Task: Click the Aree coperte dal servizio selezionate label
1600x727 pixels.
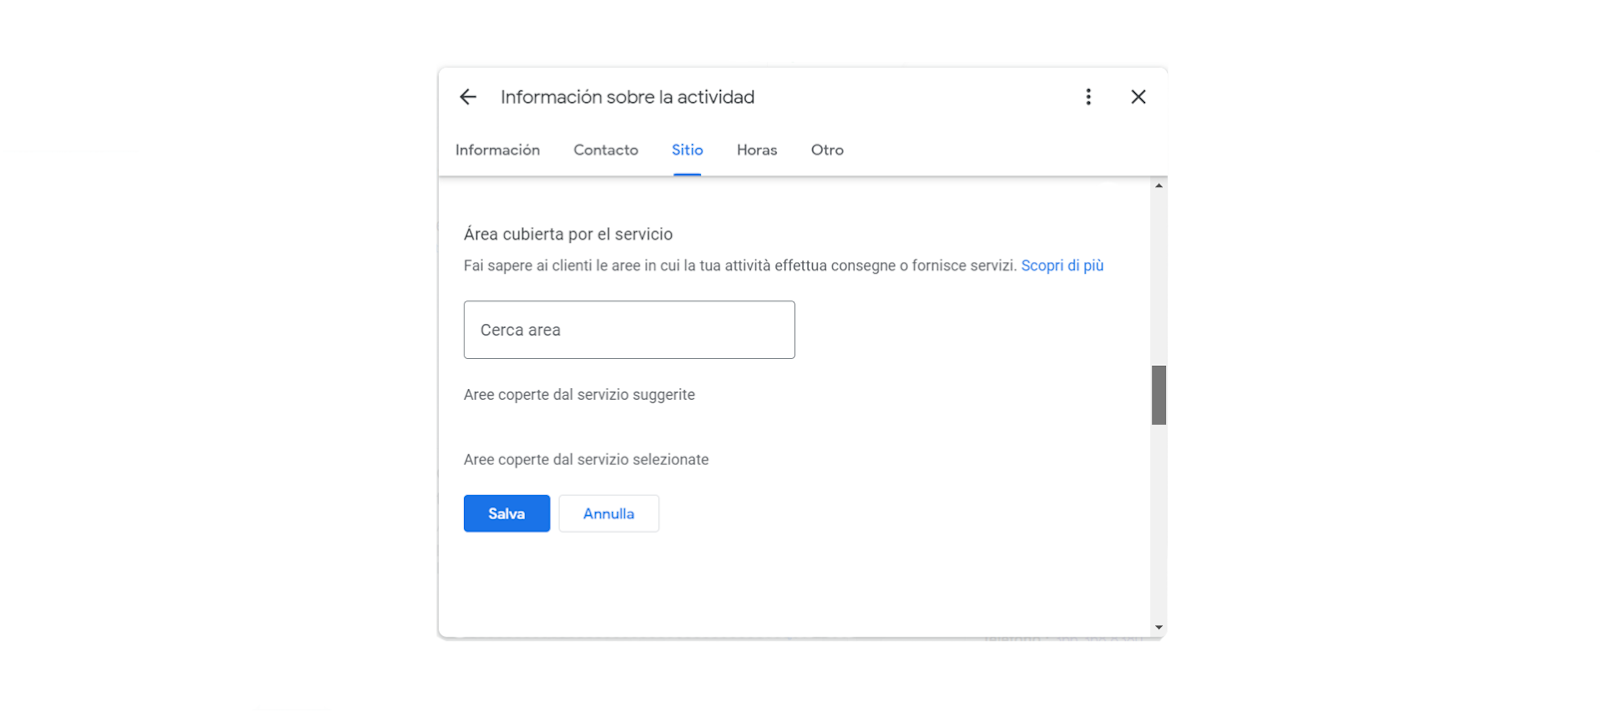Action: 586,460
